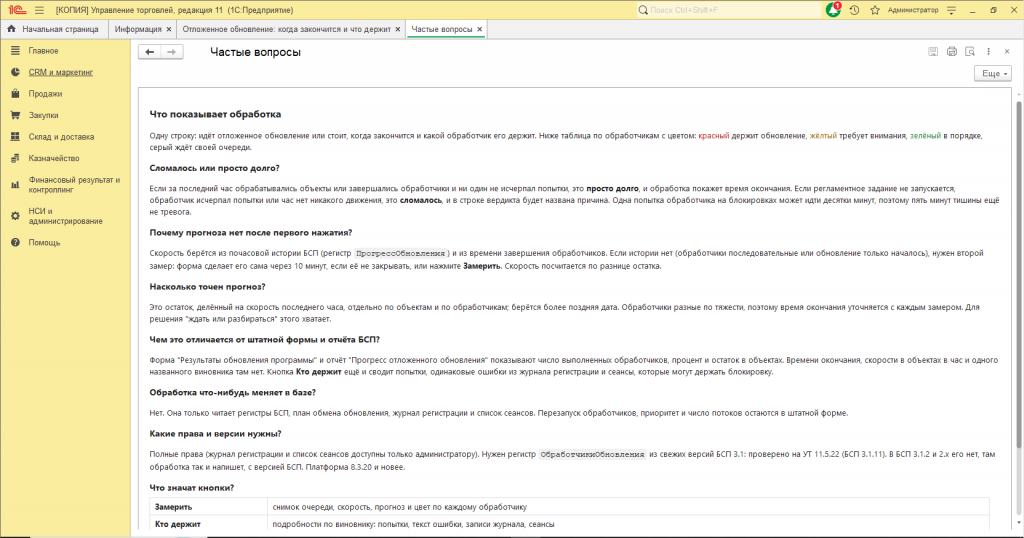Click the vertical scrollbar down arrow

pyautogui.click(x=1018, y=524)
